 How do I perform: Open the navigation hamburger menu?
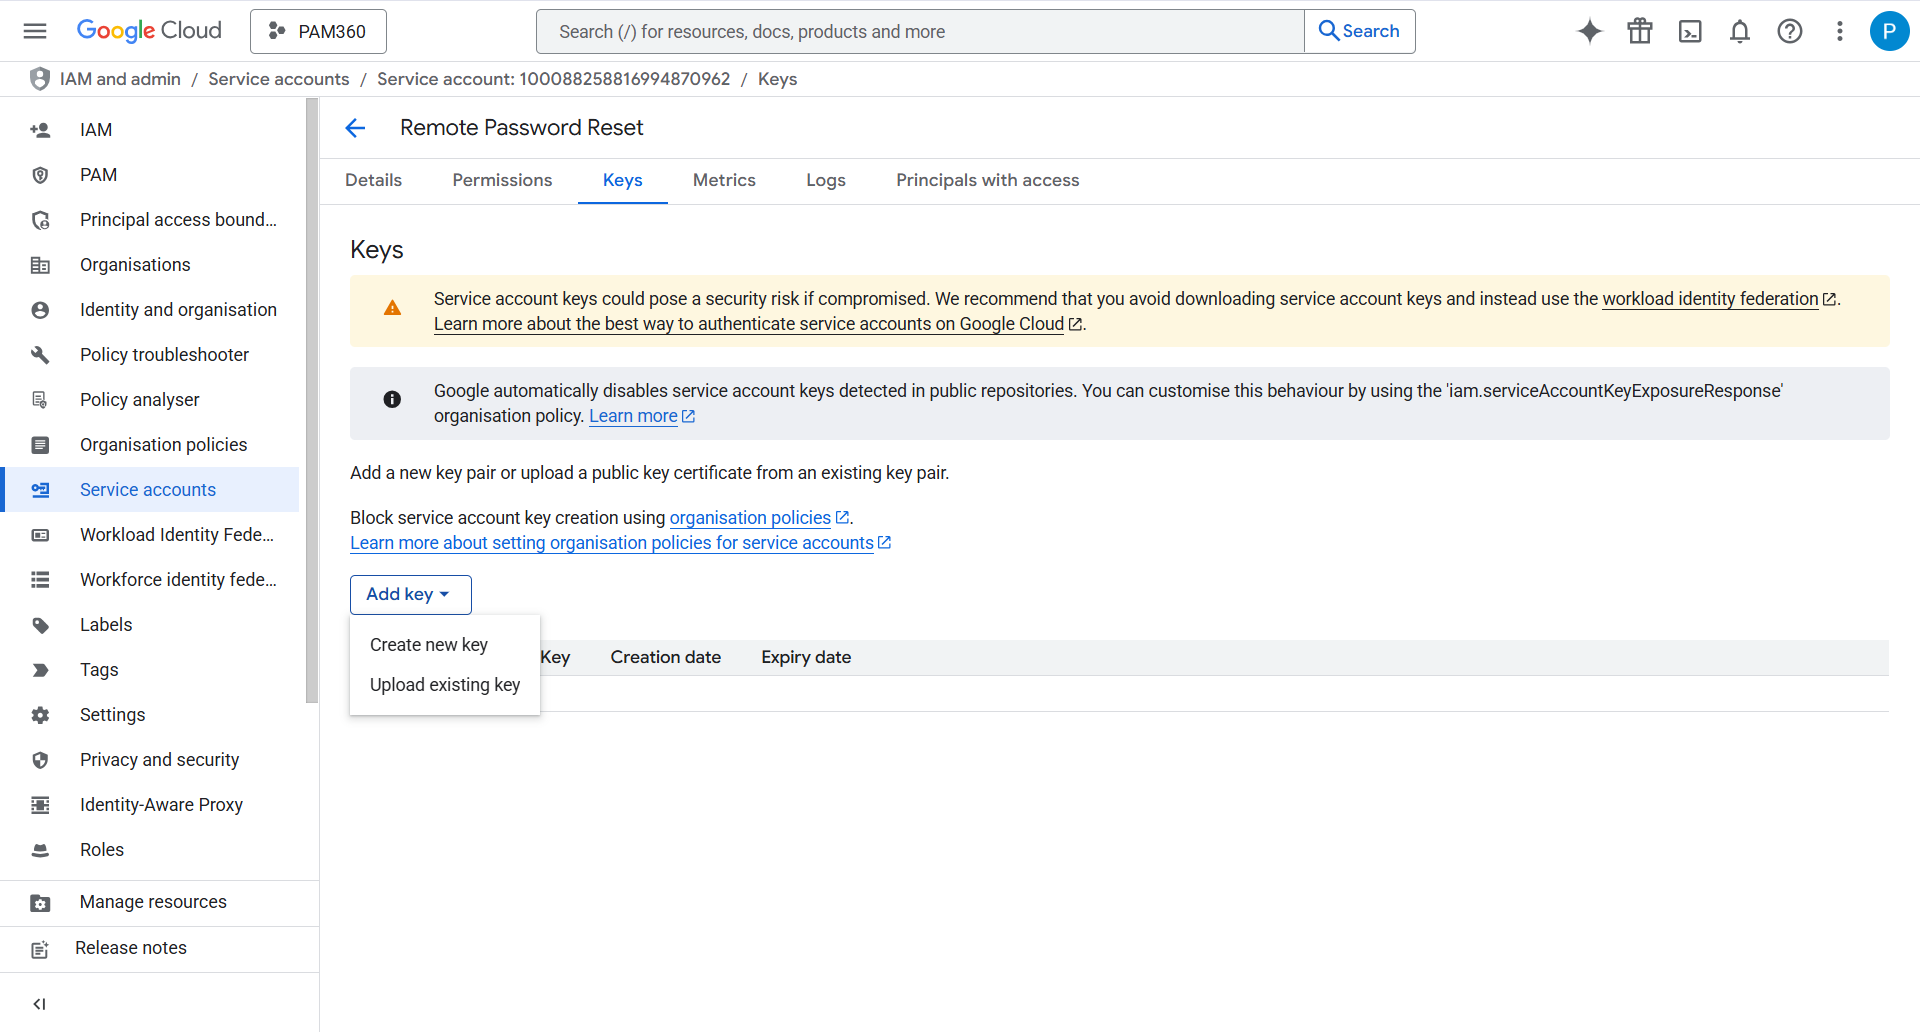[34, 31]
